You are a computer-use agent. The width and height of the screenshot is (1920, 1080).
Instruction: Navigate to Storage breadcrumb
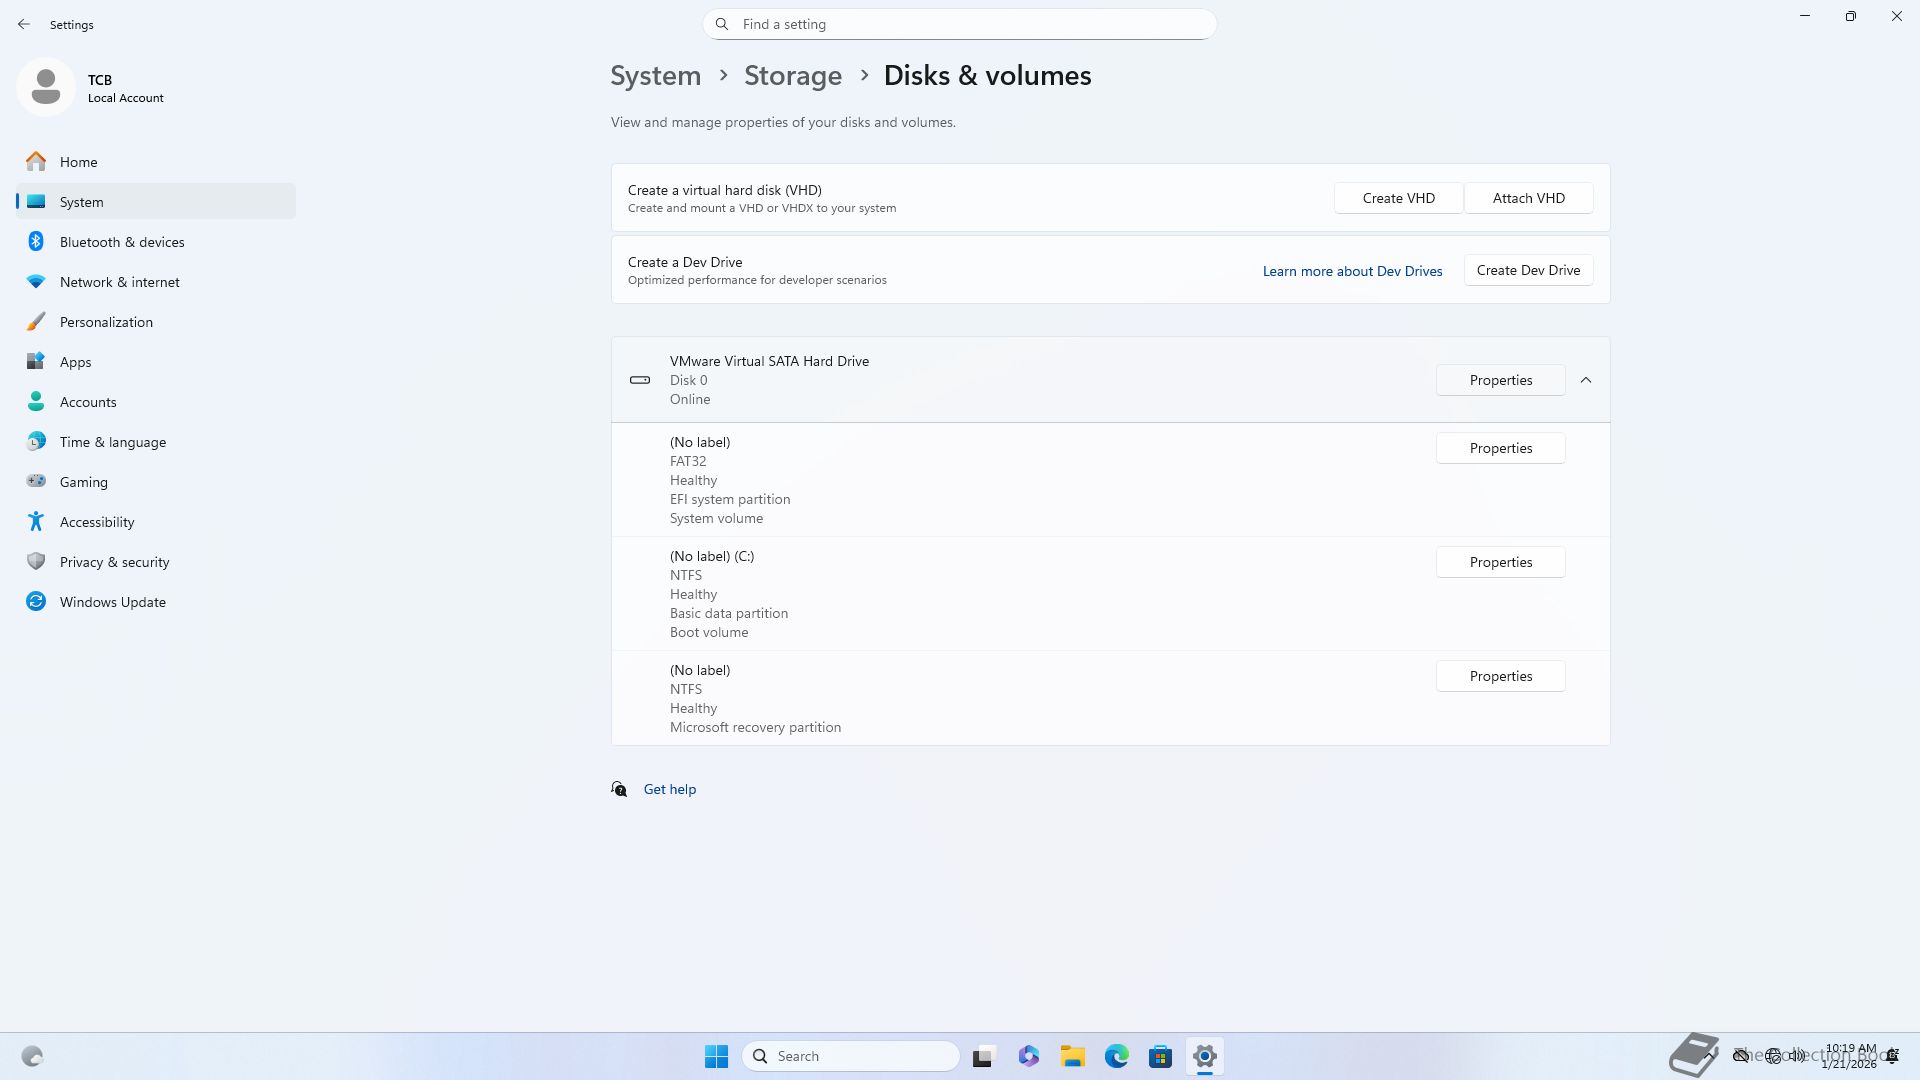coord(792,76)
